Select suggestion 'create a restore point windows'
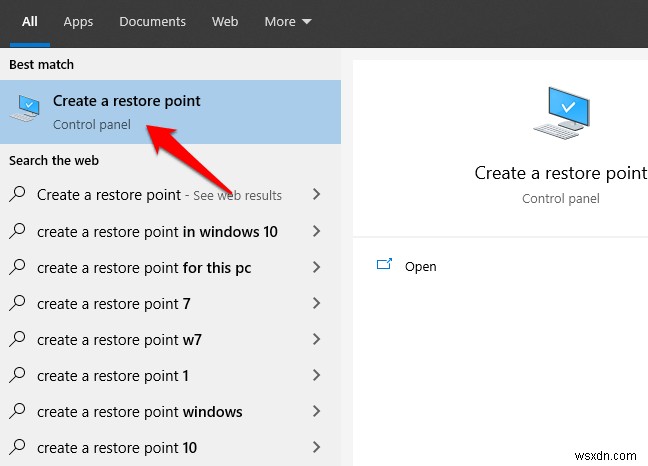This screenshot has width=648, height=466. (x=170, y=411)
